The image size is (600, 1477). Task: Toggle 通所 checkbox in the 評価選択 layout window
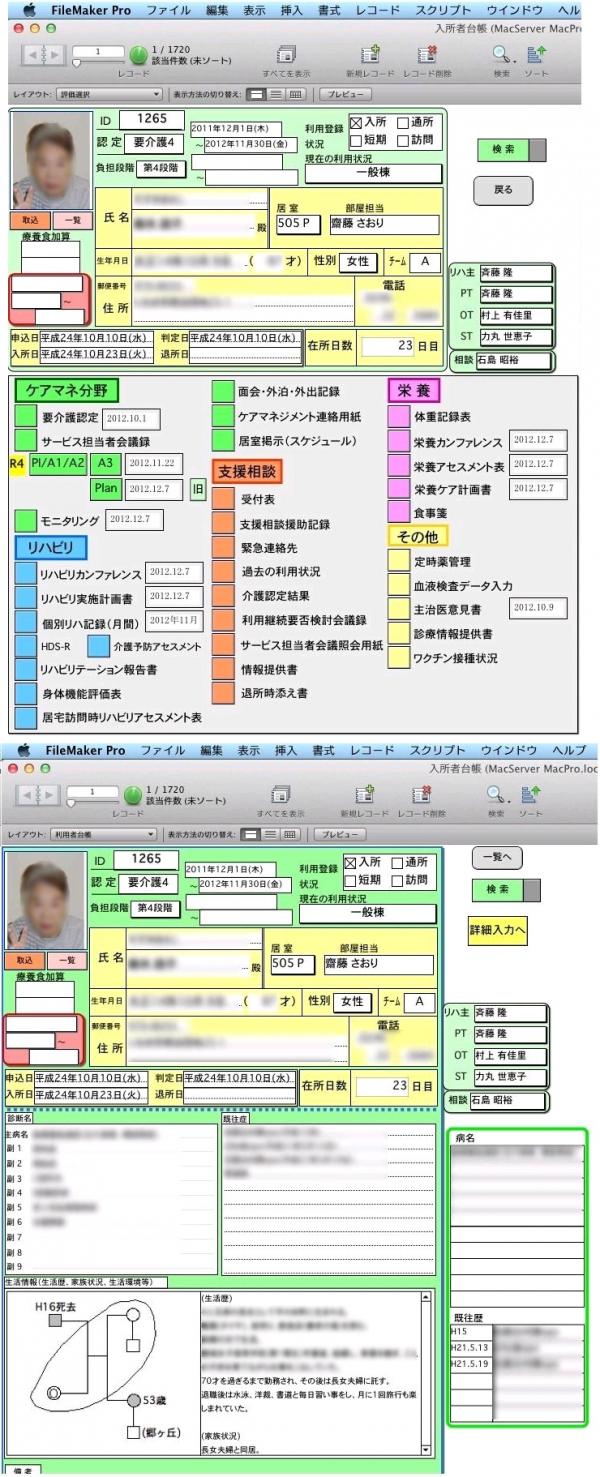(403, 123)
